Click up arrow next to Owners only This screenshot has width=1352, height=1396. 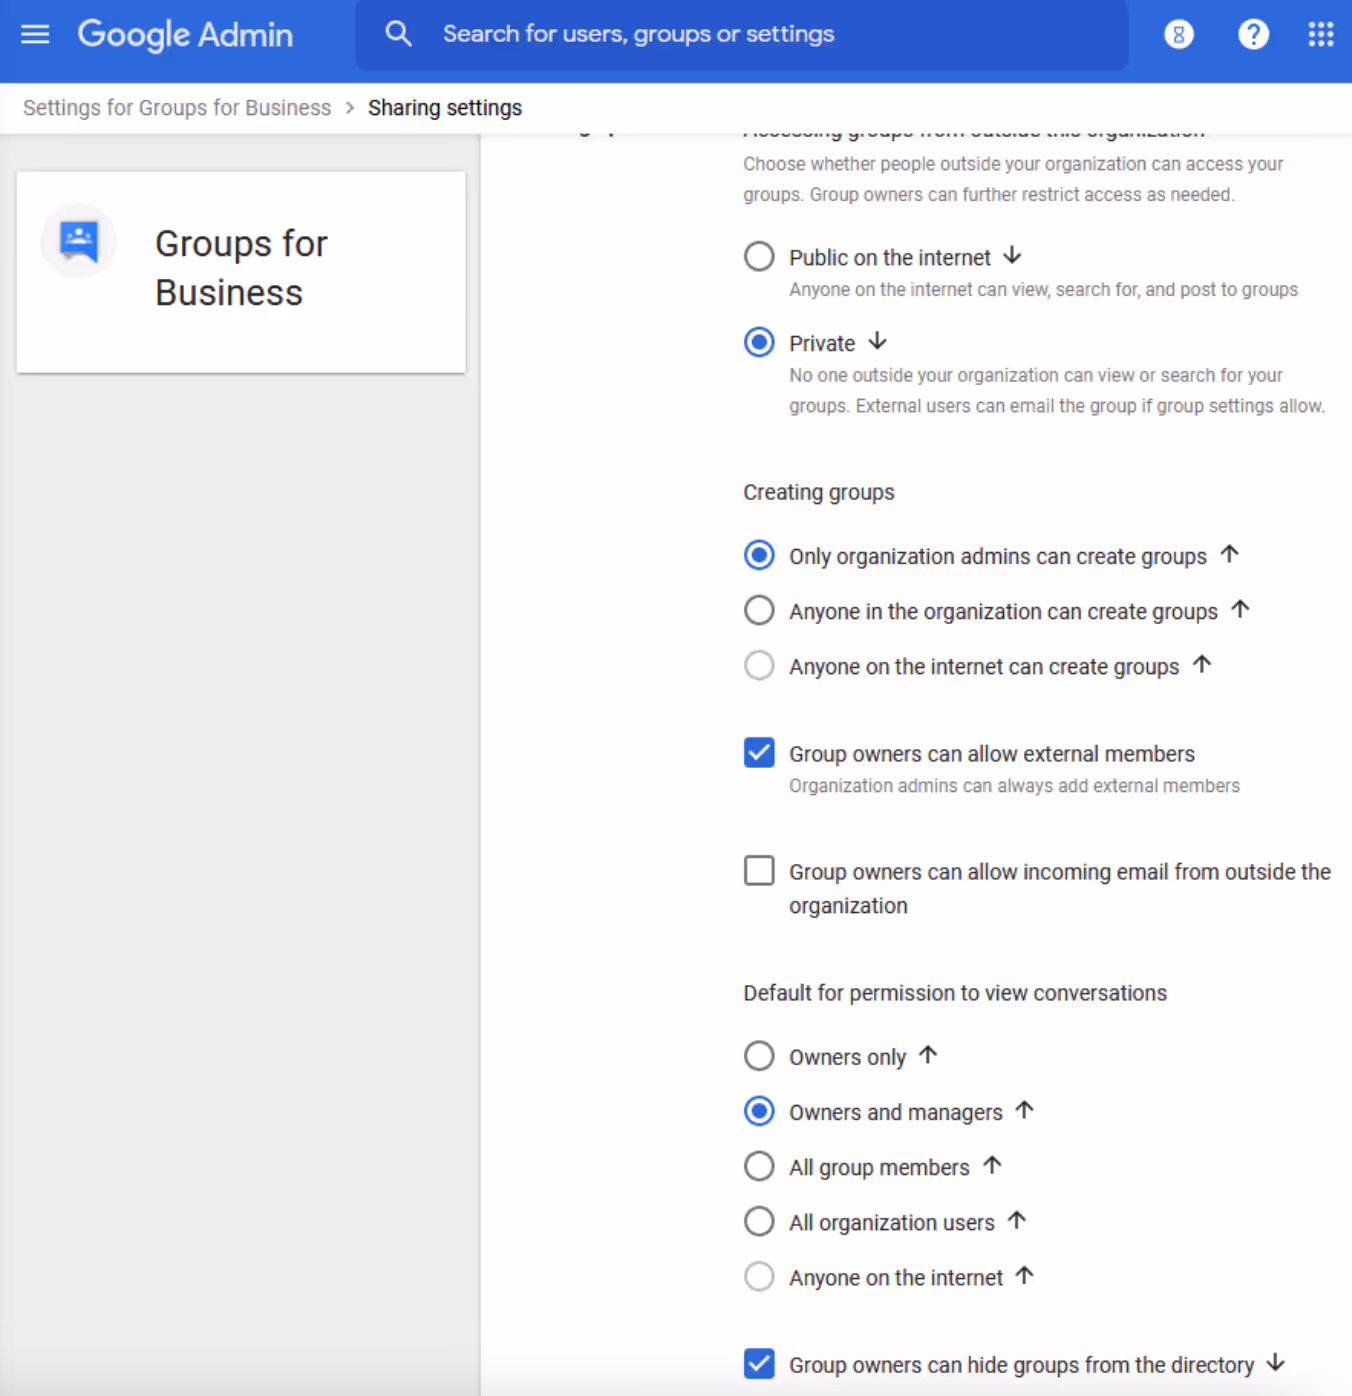928,1055
